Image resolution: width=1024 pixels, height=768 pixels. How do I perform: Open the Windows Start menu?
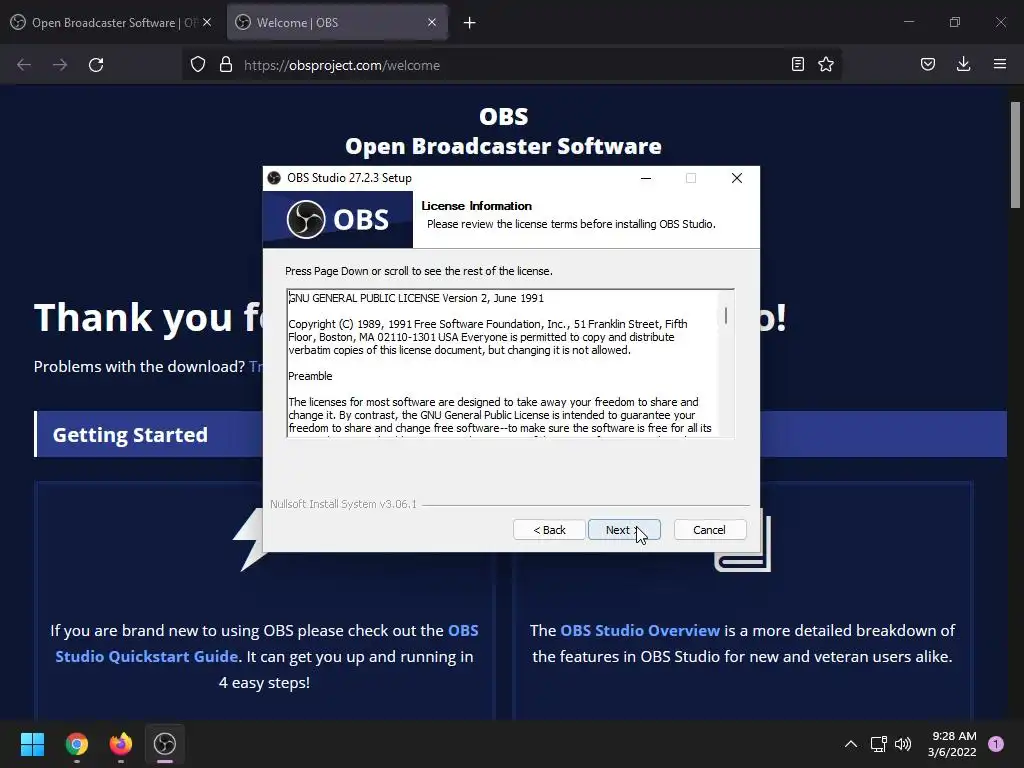click(x=32, y=744)
